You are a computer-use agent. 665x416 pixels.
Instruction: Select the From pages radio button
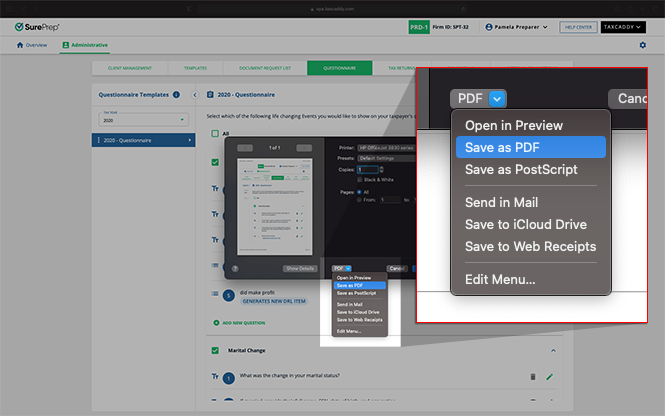point(359,200)
